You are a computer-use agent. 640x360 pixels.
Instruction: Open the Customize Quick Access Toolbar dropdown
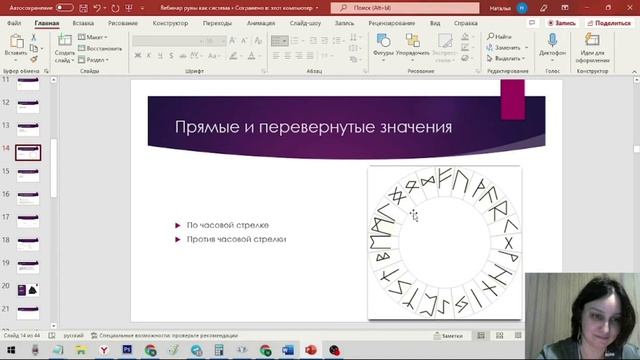[x=142, y=8]
